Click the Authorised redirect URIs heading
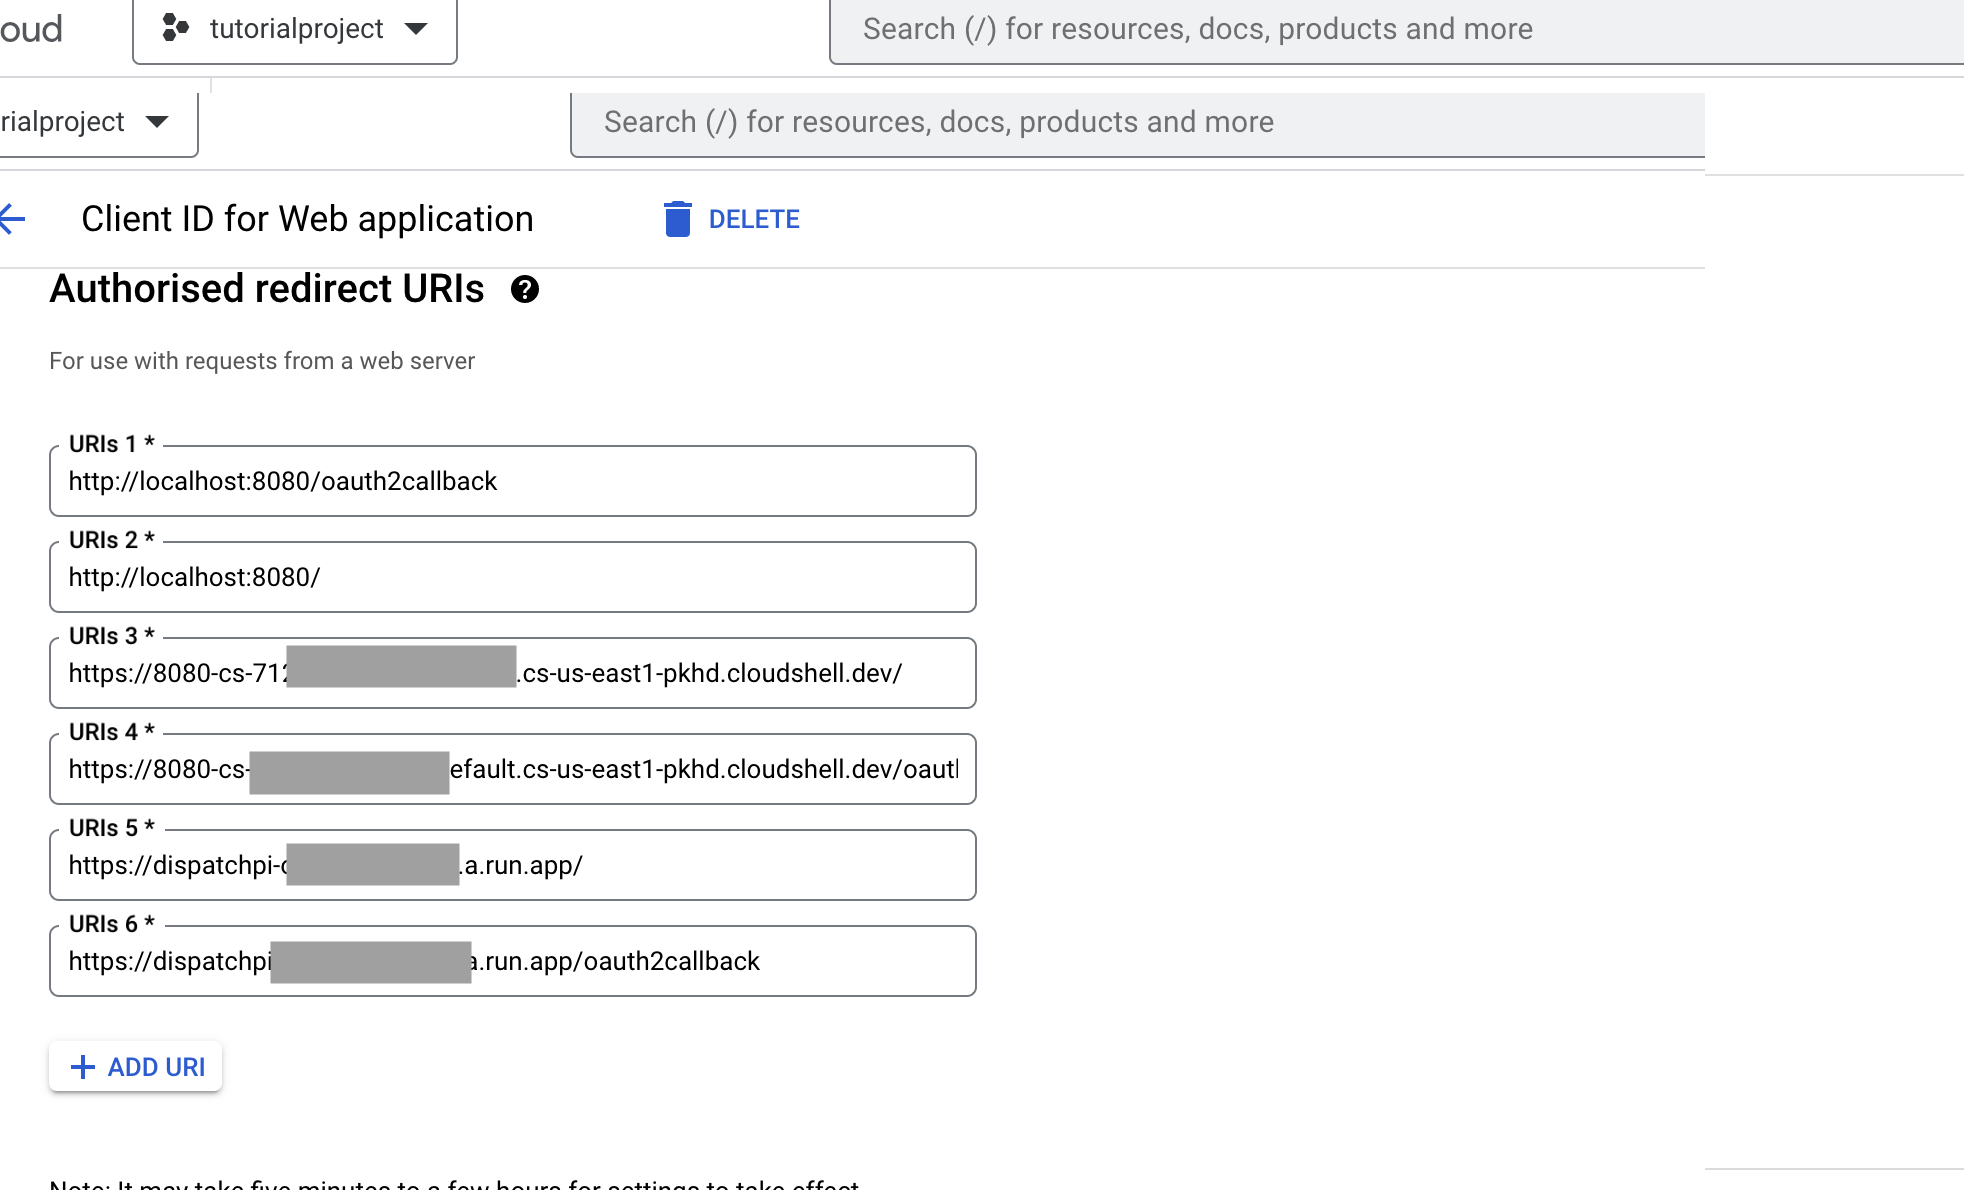The height and width of the screenshot is (1190, 1964). tap(267, 289)
